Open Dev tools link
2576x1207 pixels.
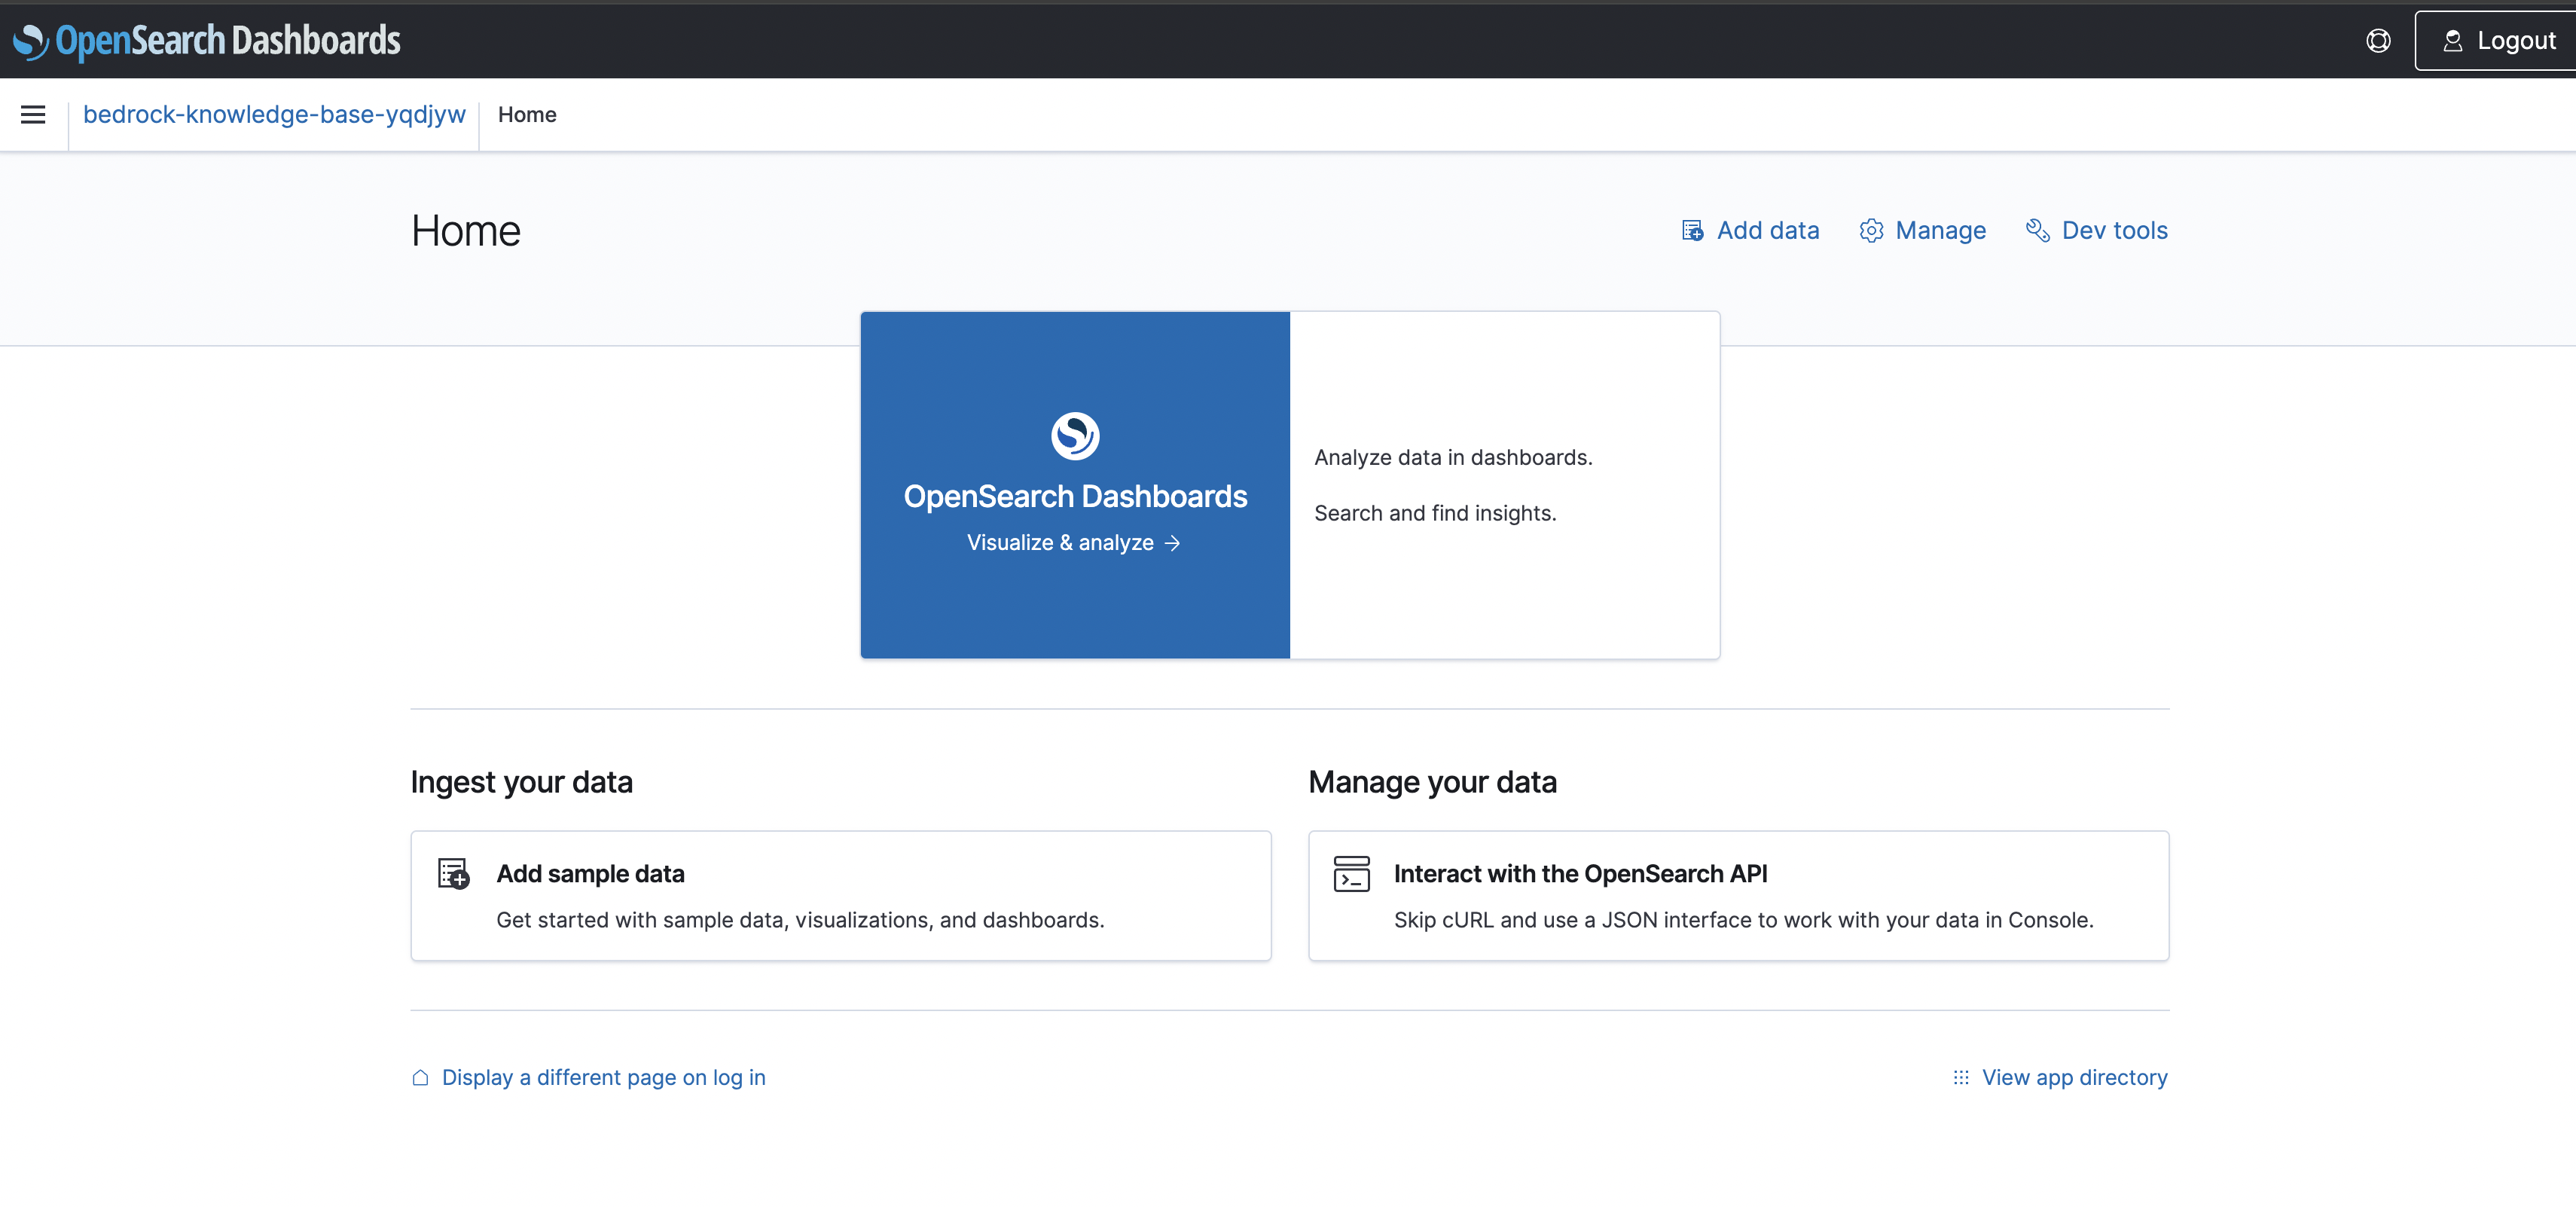coord(2096,231)
